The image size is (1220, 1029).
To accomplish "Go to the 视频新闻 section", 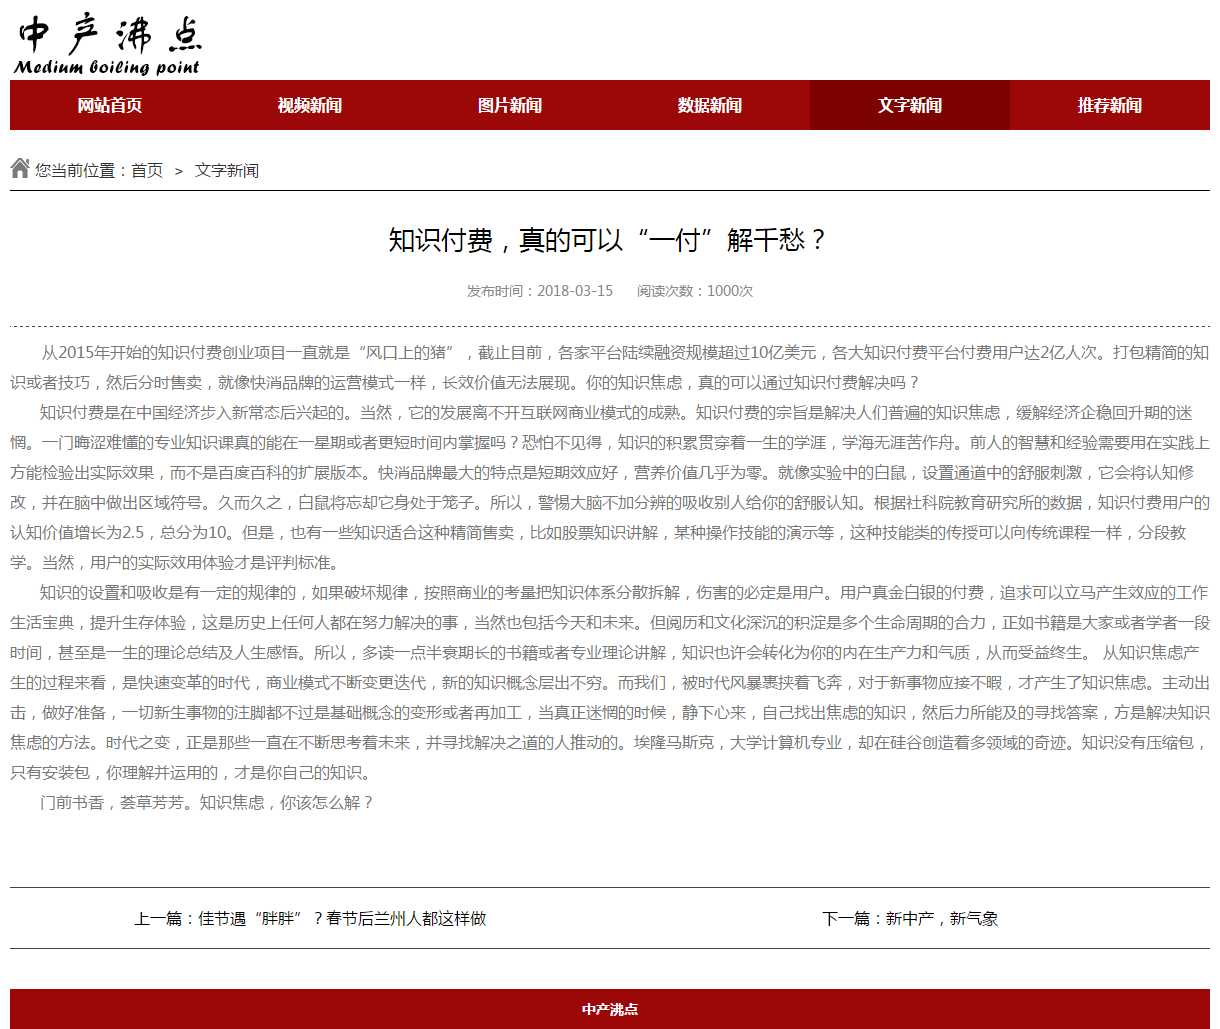I will tap(310, 105).
